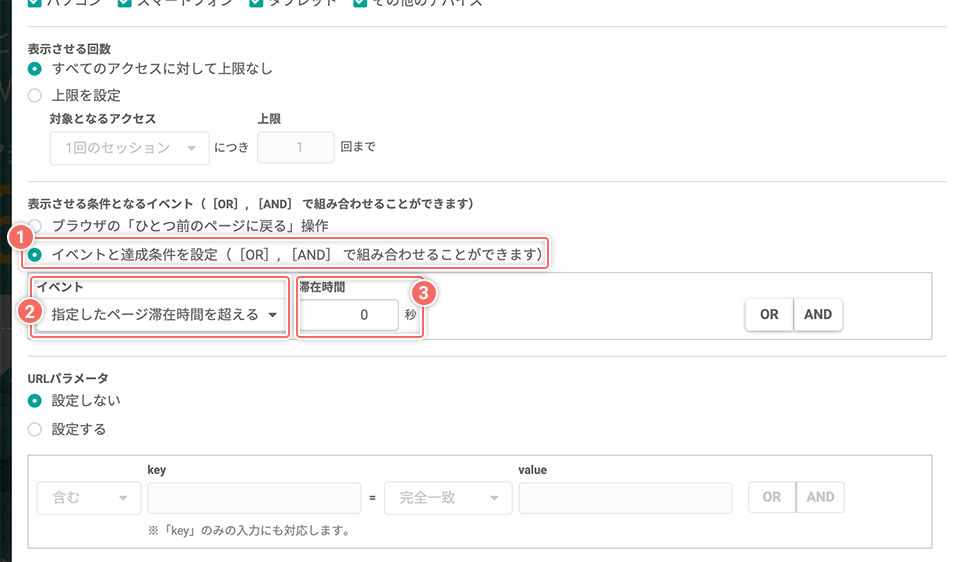The image size is (960, 562).
Task: Choose 'ブラウザの「ひとつ前のページに戻る」操作' radio
Action: [35, 226]
